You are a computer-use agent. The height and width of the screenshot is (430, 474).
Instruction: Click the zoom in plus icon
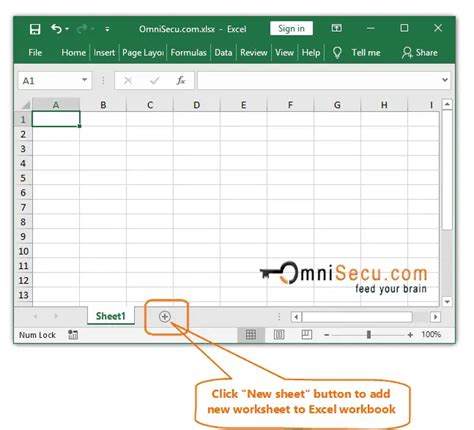pos(410,335)
